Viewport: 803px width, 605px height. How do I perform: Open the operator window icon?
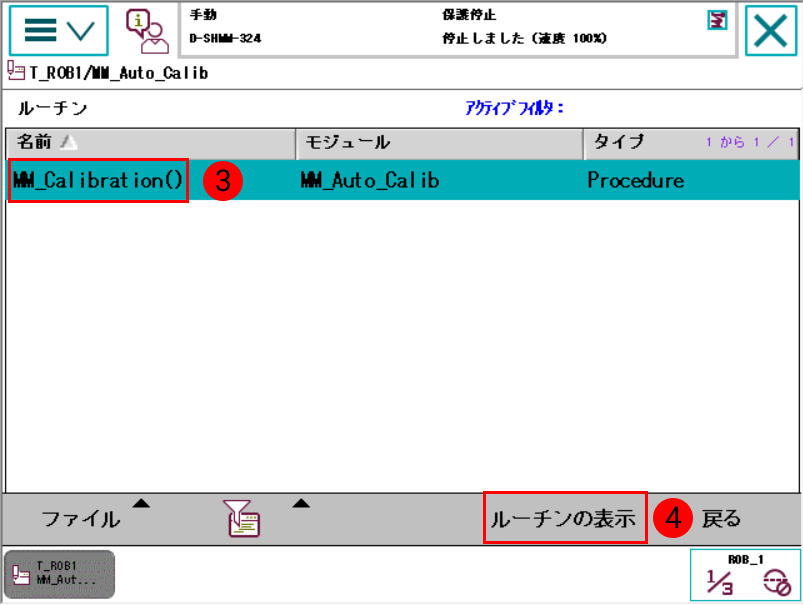147,31
